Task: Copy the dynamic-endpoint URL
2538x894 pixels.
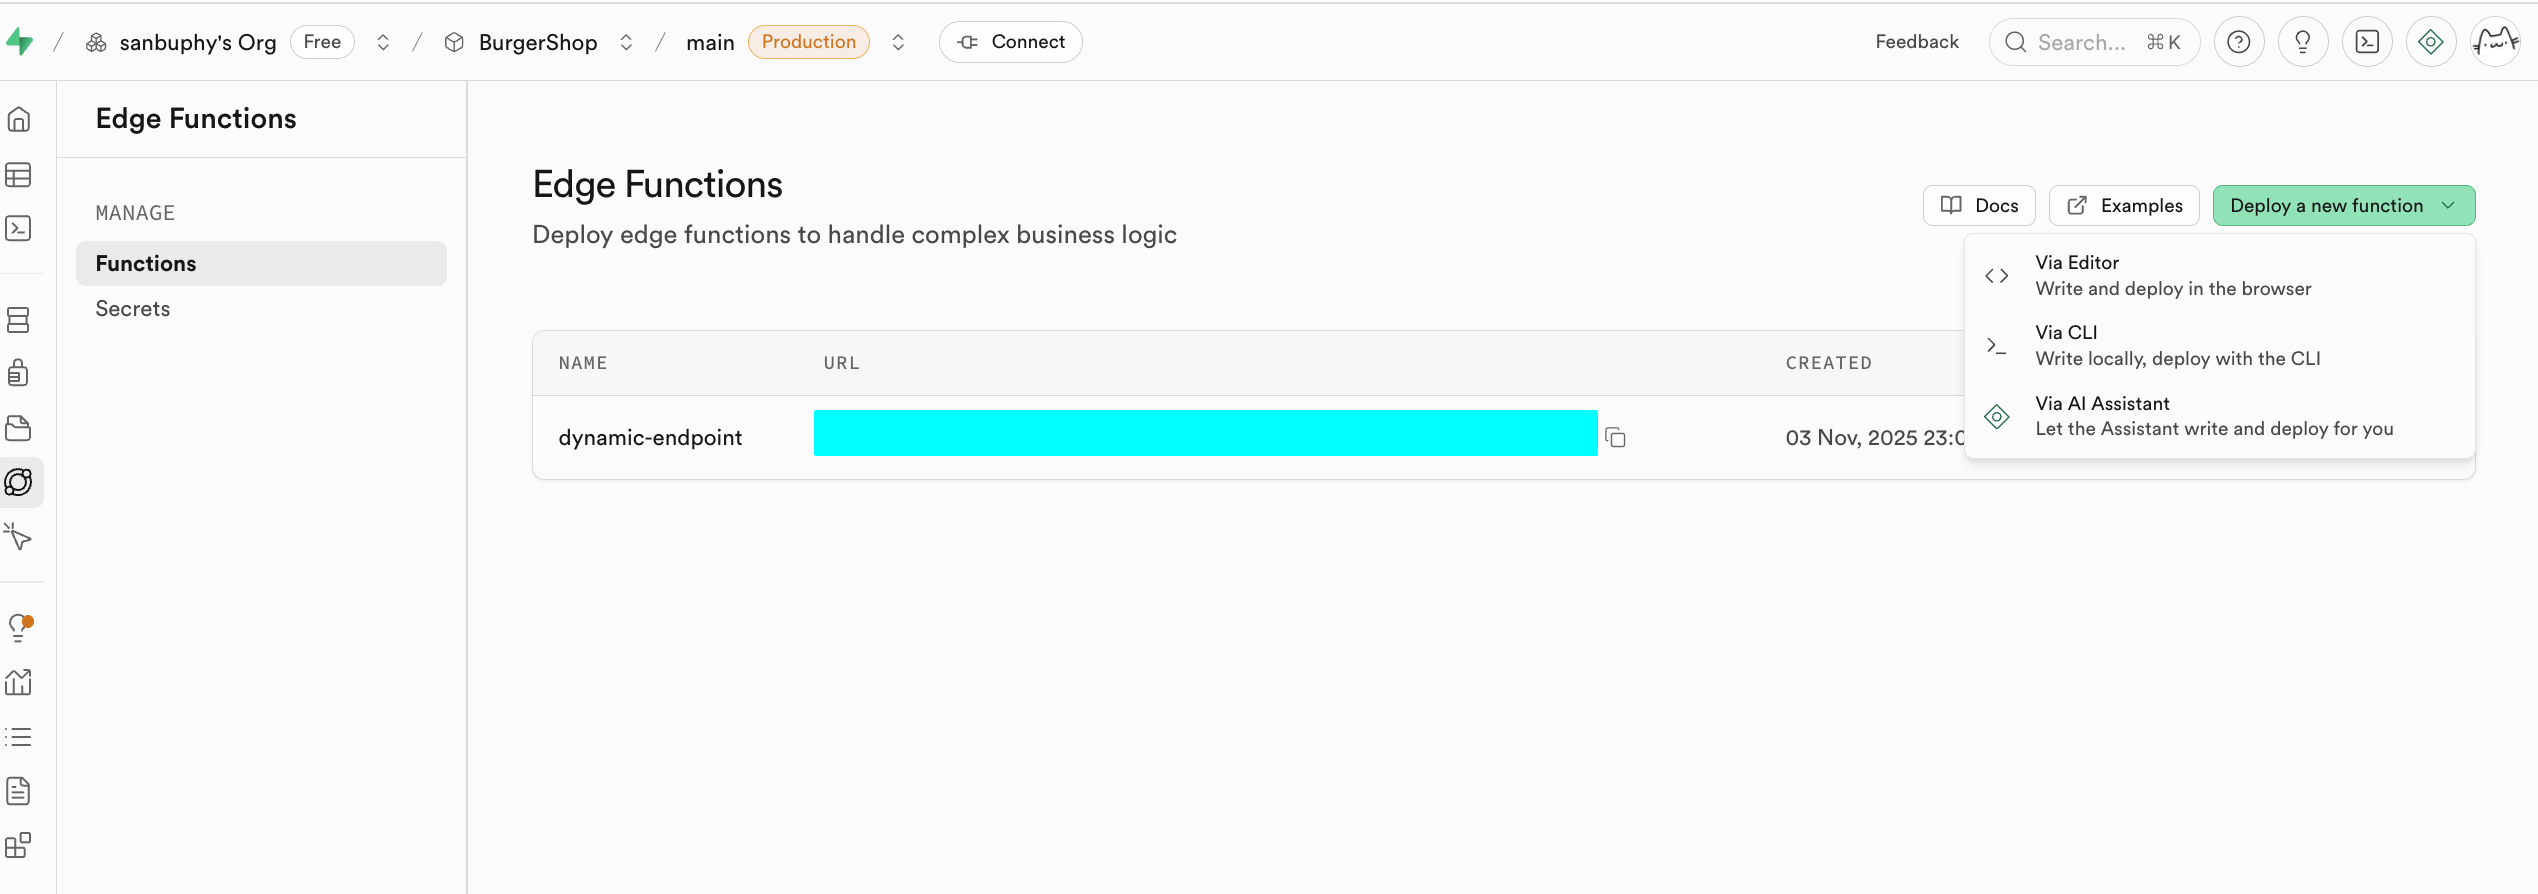Action: tap(1615, 437)
